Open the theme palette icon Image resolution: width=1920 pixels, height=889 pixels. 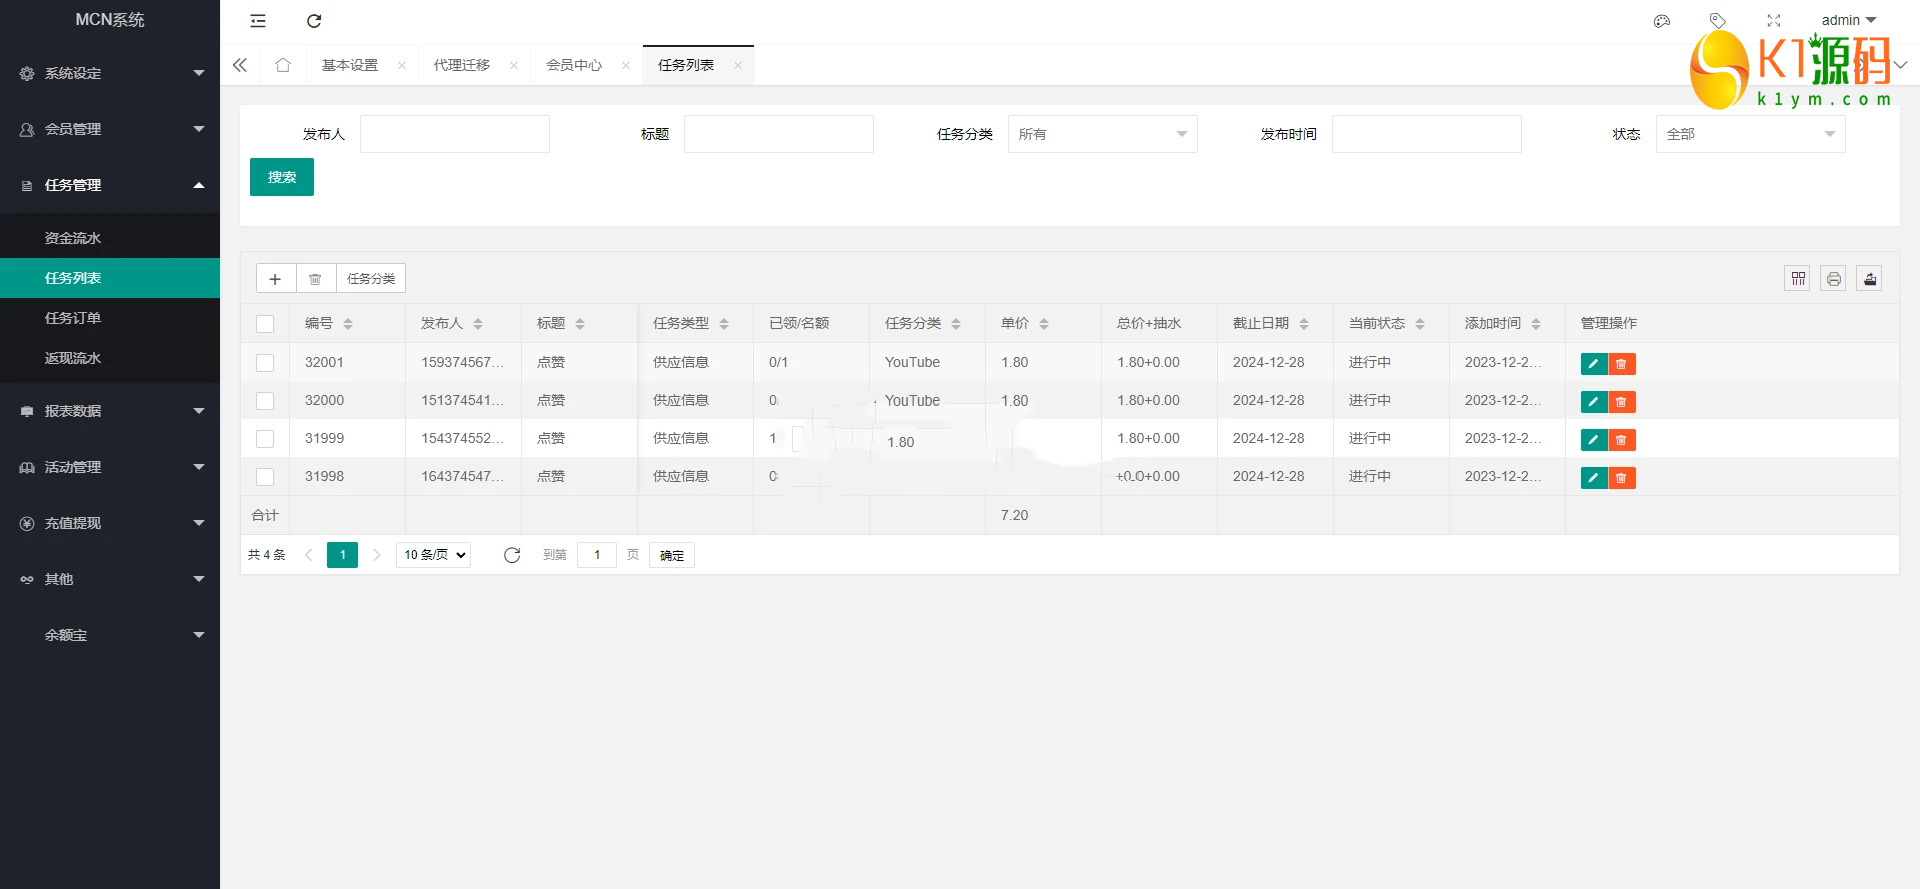click(x=1662, y=21)
